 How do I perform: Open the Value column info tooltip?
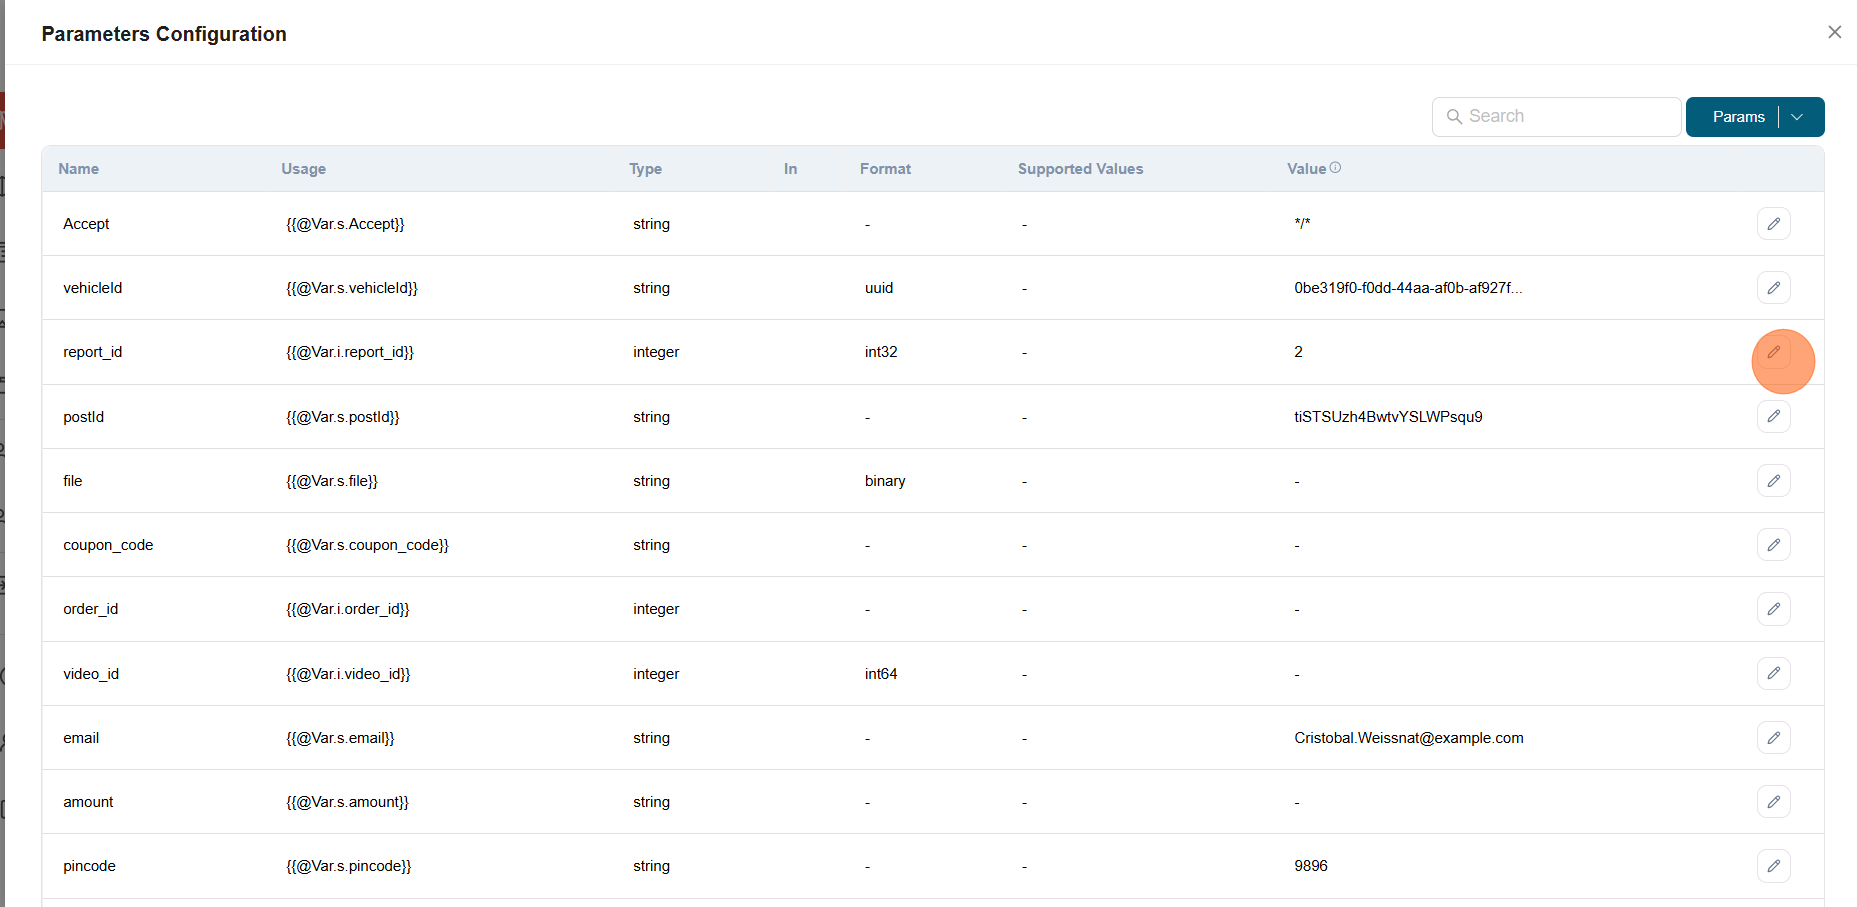[1336, 167]
